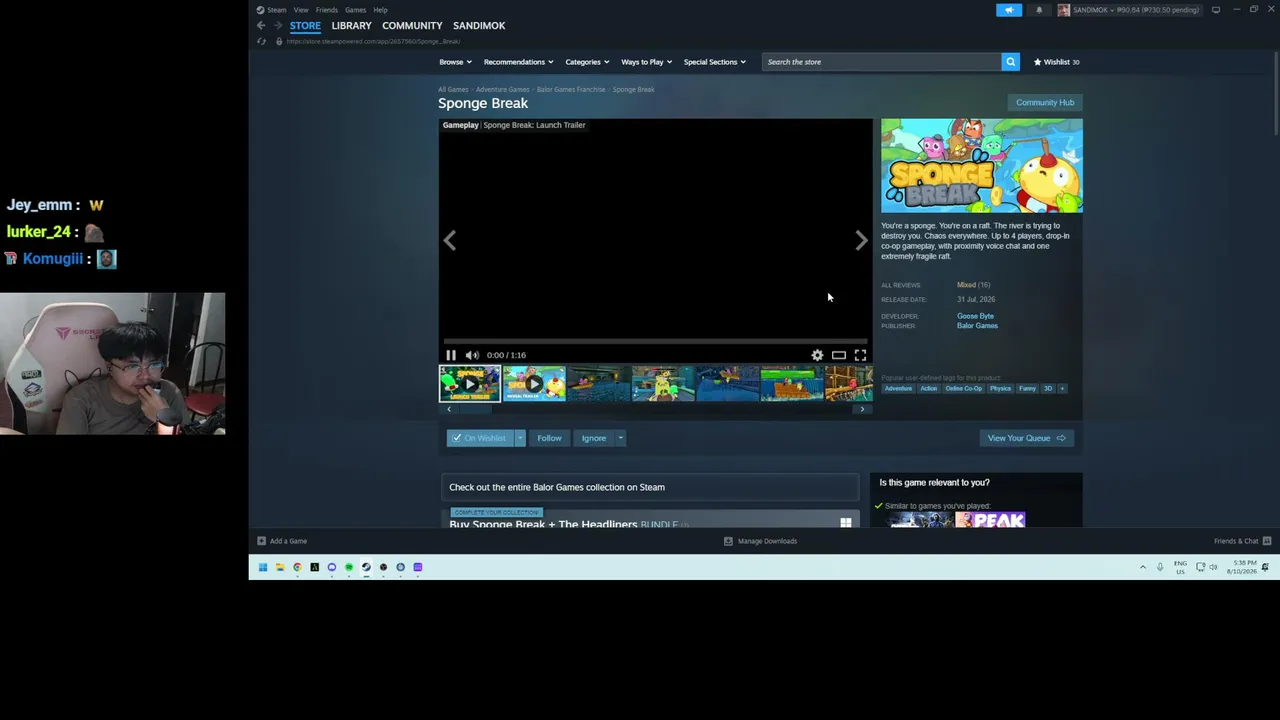
Task: Click the Online Co-Op tag
Action: [x=964, y=388]
